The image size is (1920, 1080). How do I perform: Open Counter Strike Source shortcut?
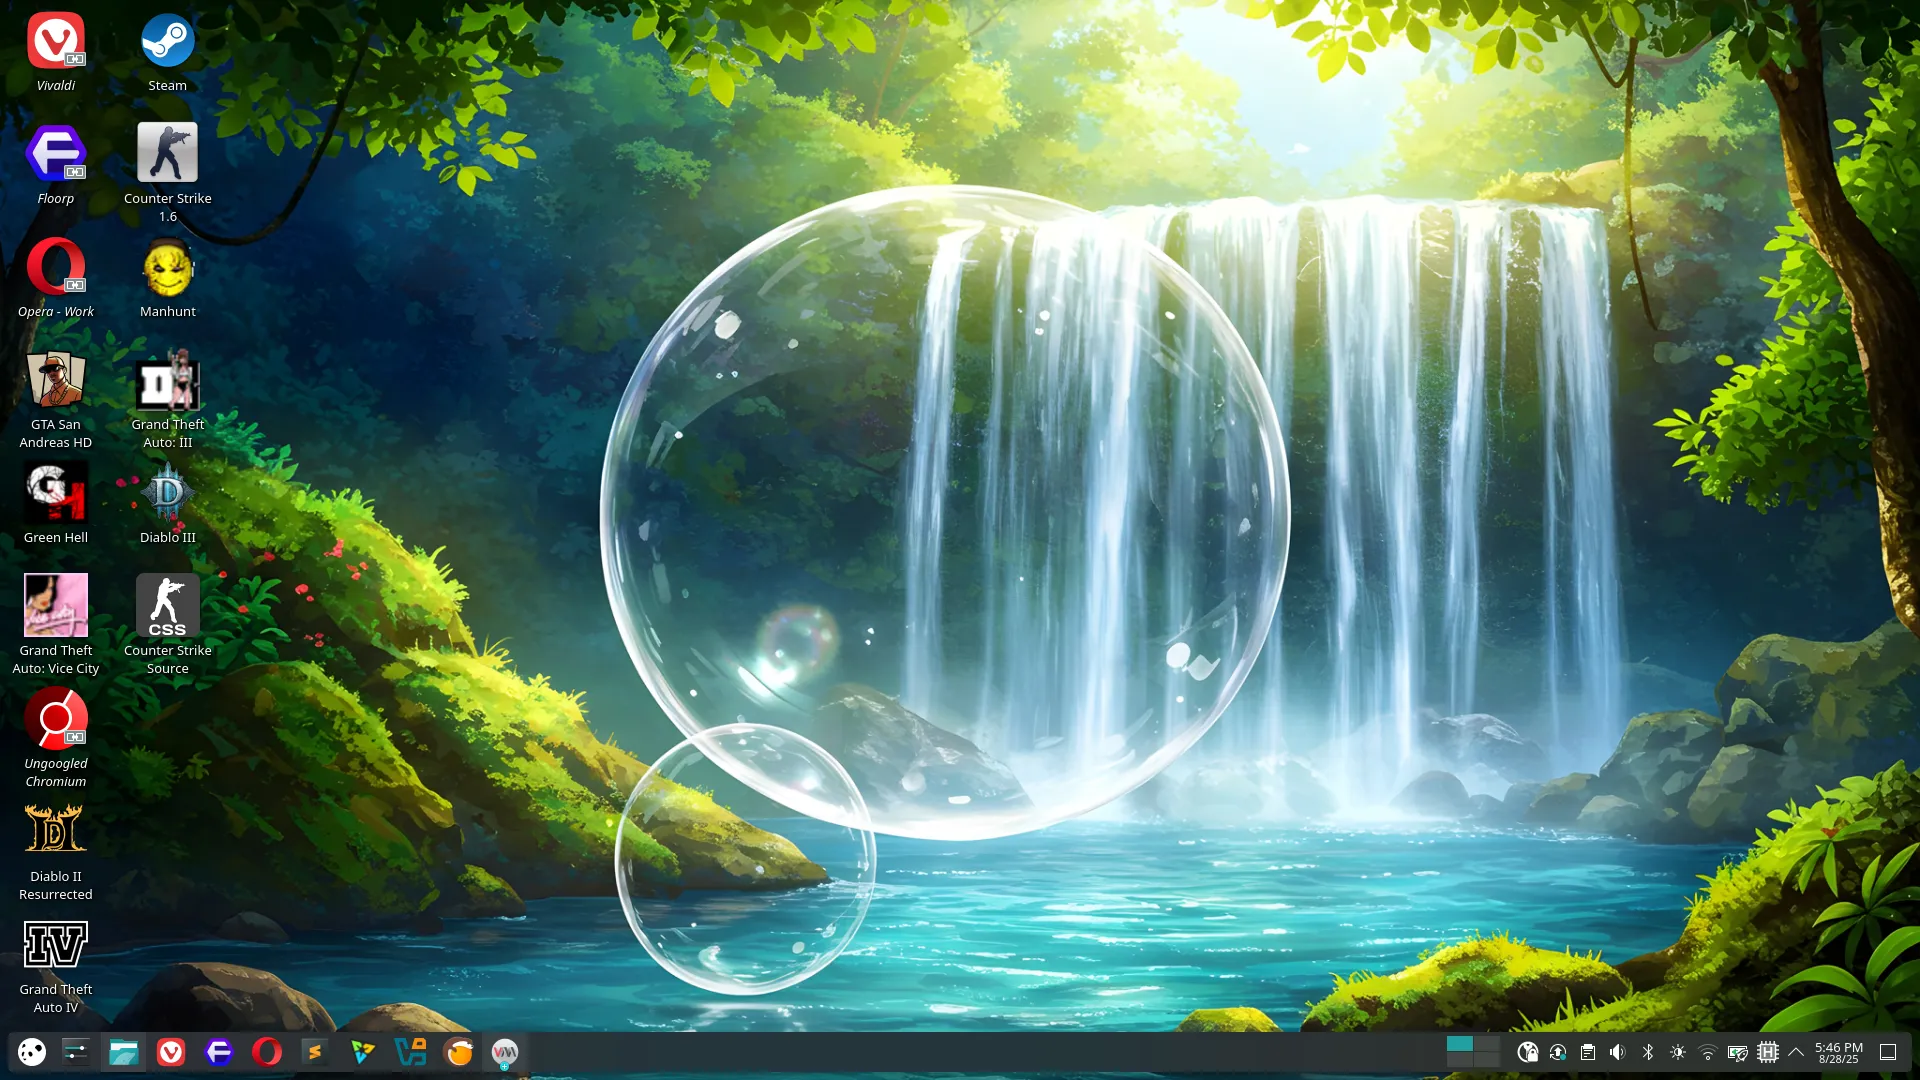[x=167, y=605]
